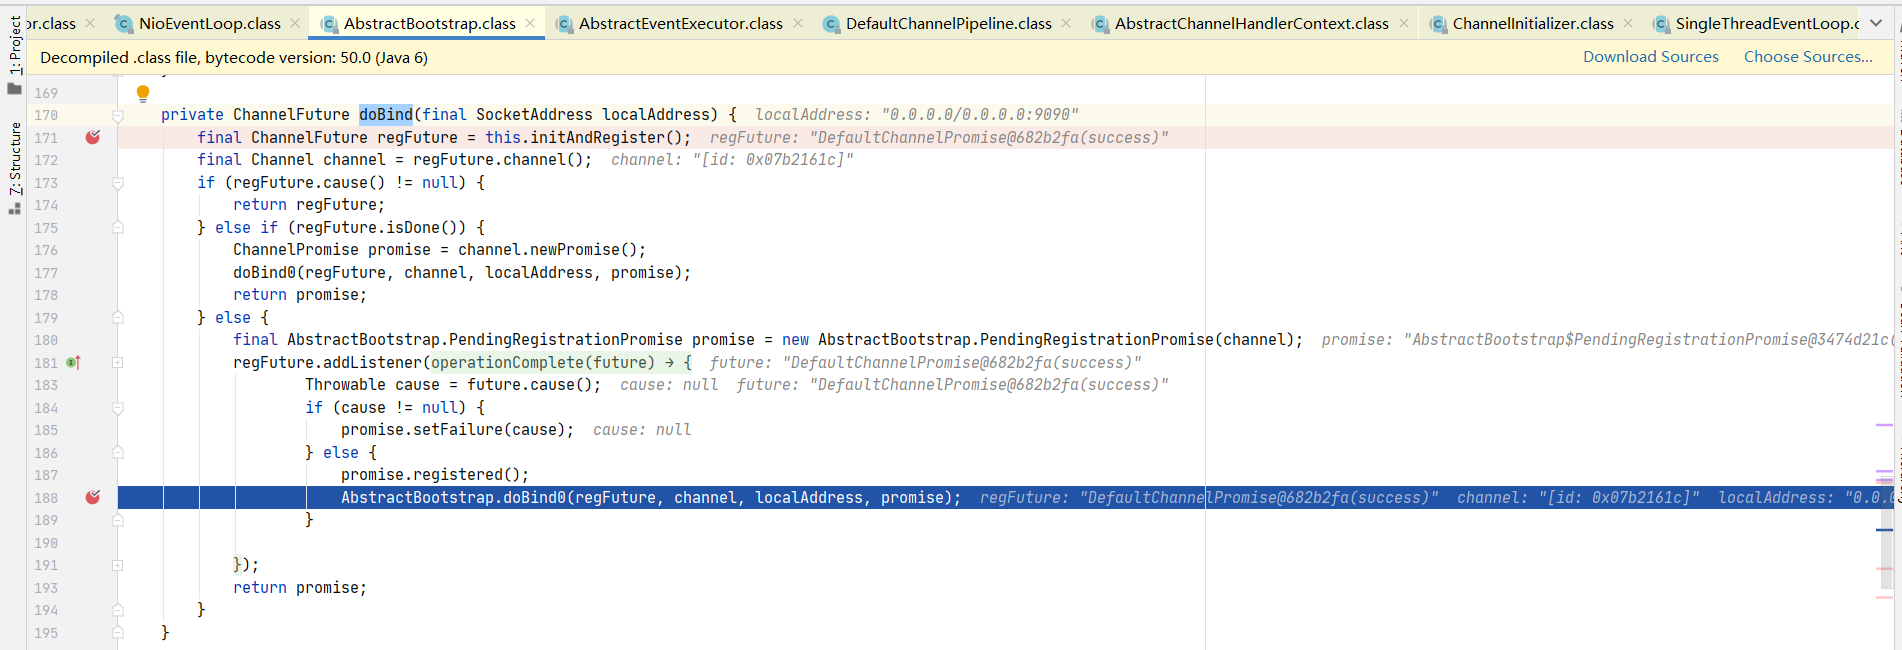Close the NioEventLoop.class tab
Viewport: 1902px width, 650px height.
pos(295,23)
